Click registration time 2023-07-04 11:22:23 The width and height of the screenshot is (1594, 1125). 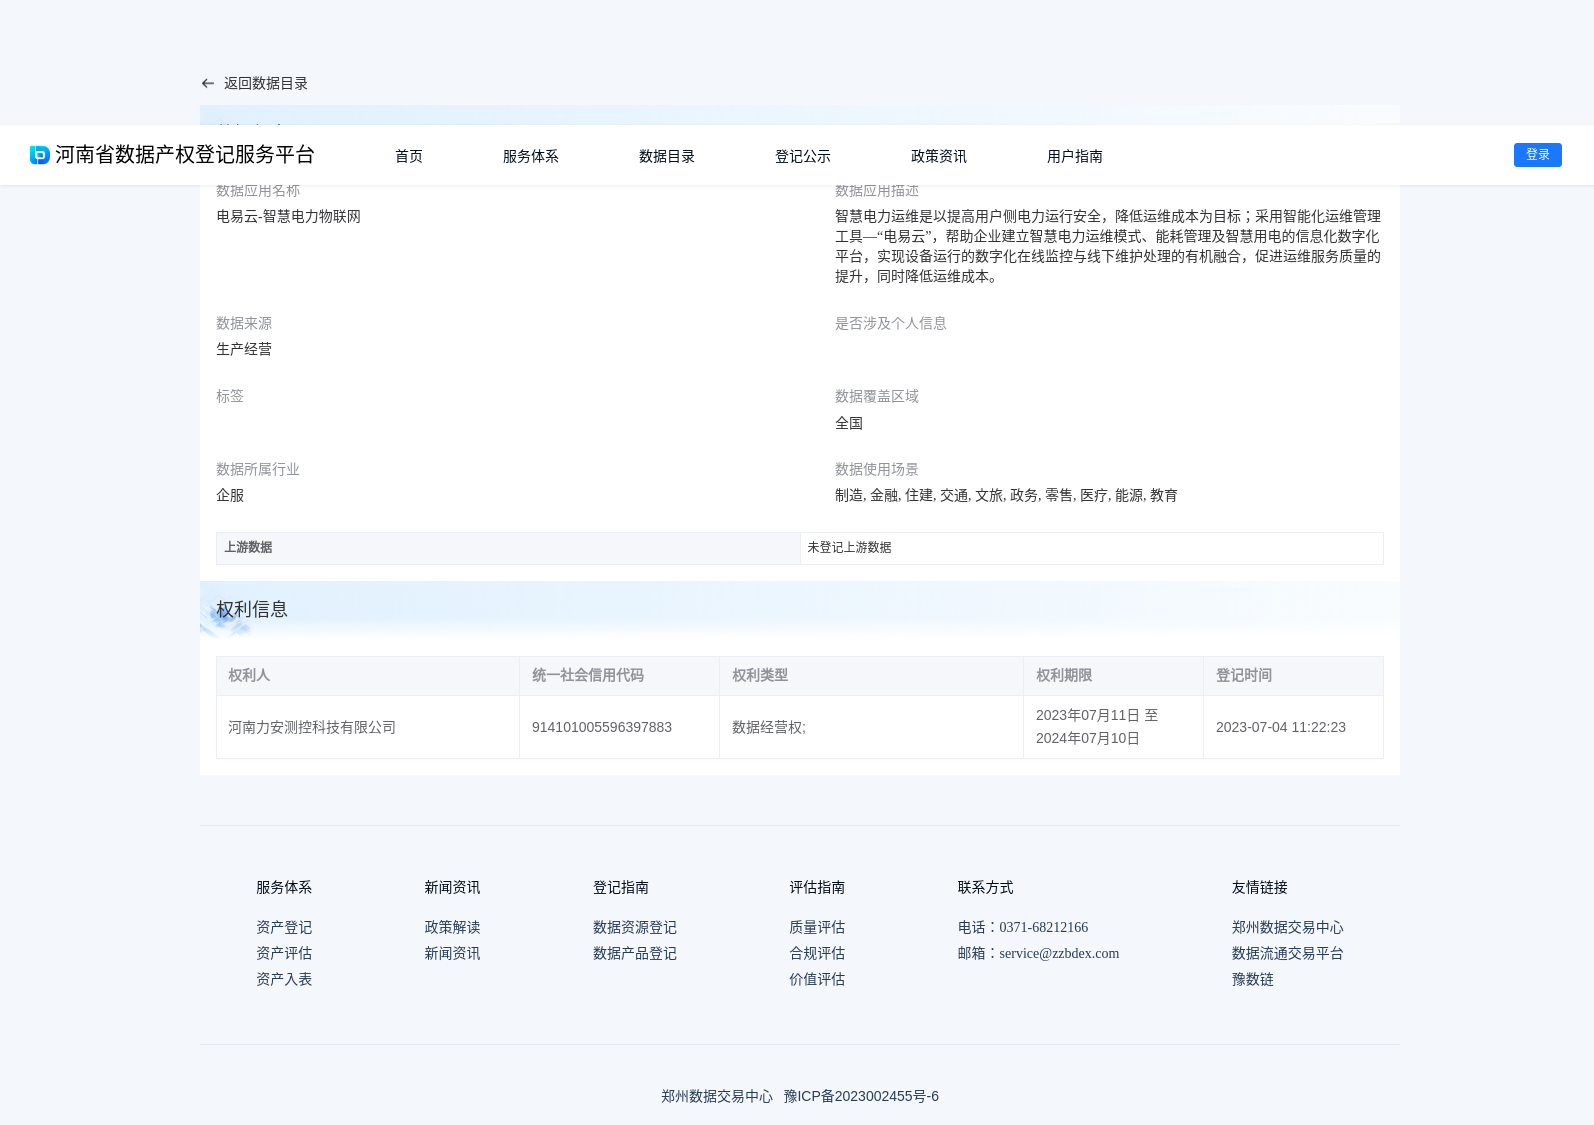[x=1281, y=727]
